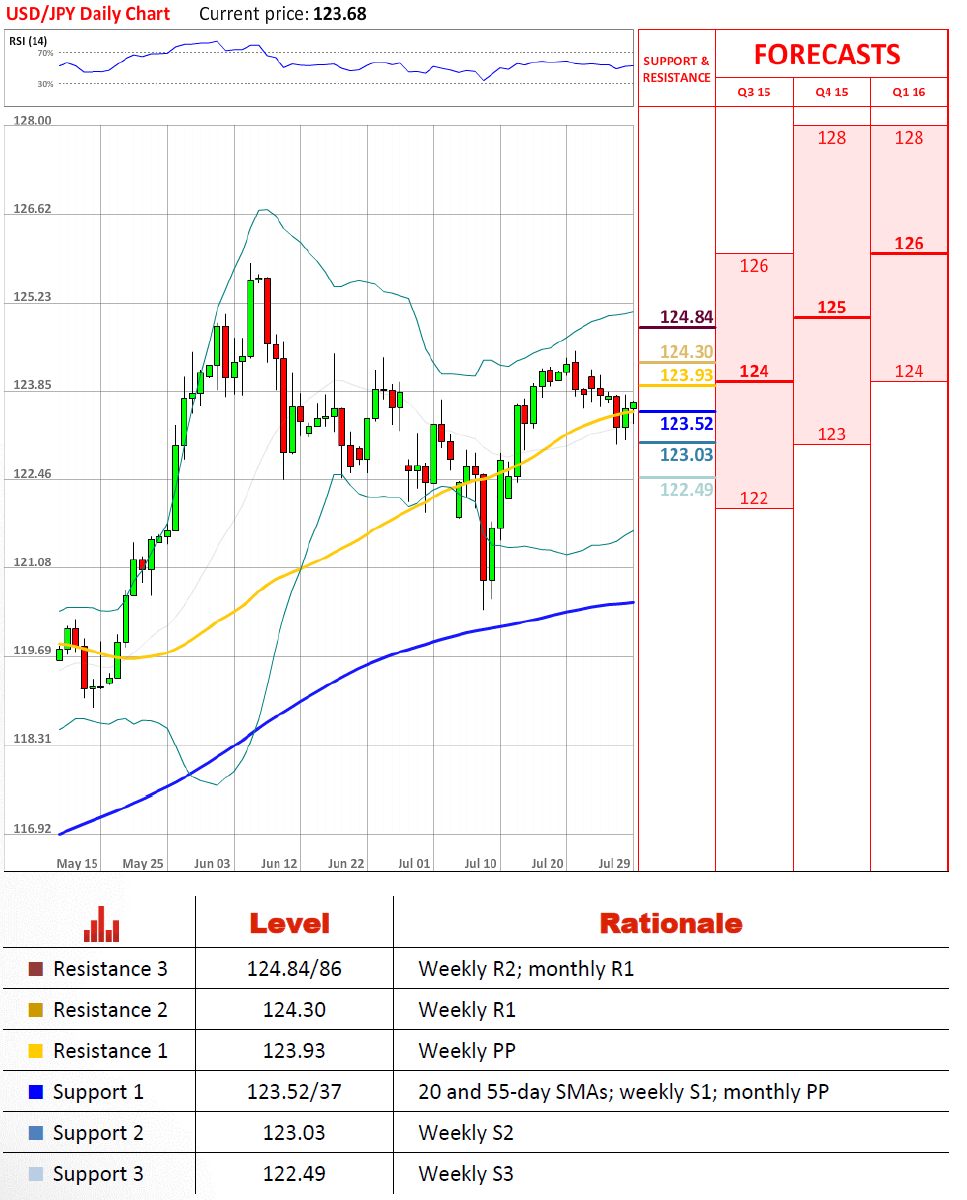Click the 'SUPPORT & RESISTANCE' heading
Image resolution: width=967 pixels, height=1200 pixels.
pyautogui.click(x=676, y=69)
